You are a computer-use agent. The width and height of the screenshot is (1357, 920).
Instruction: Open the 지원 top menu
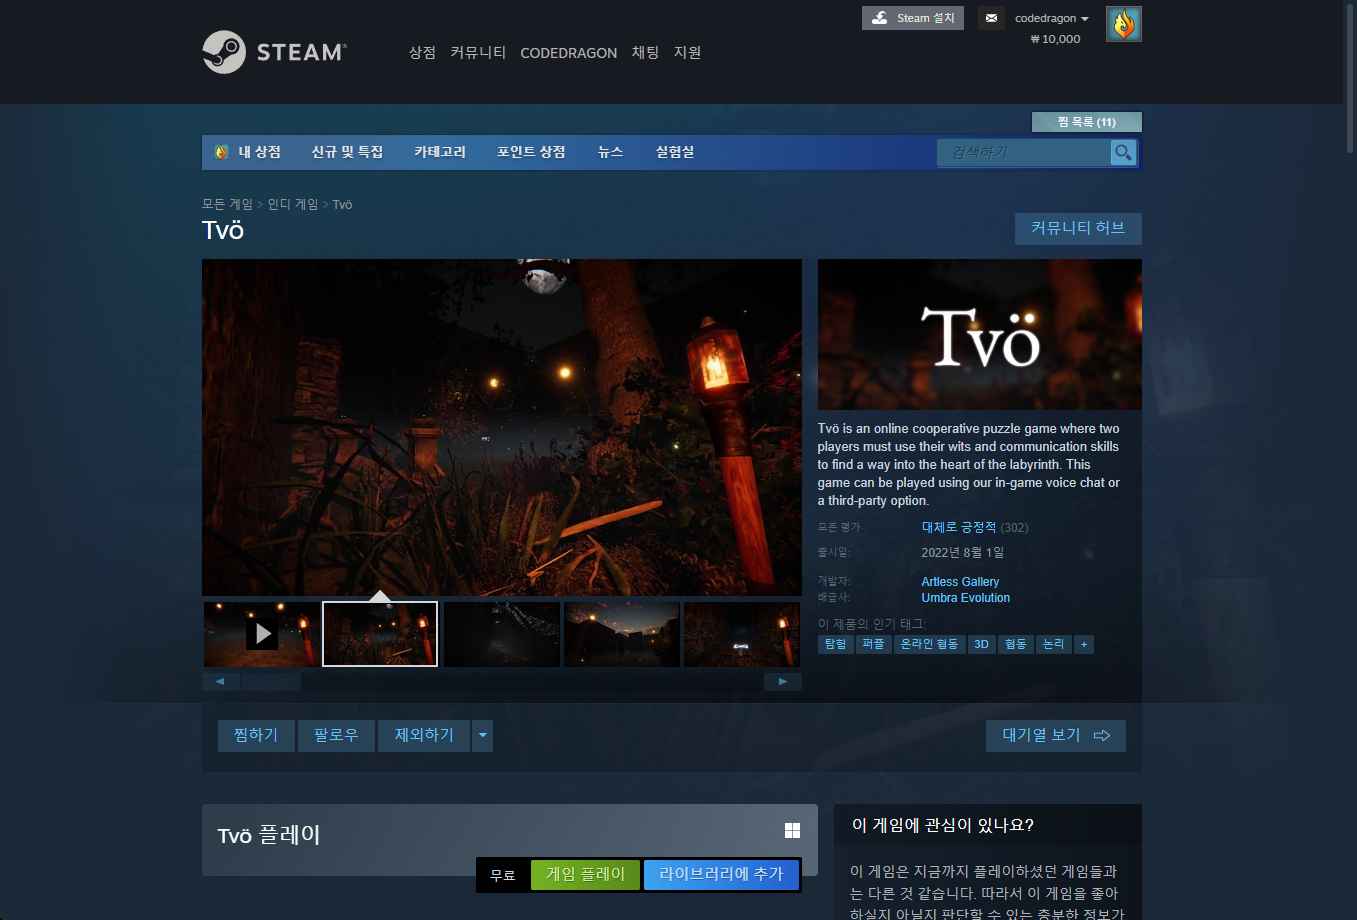point(688,52)
